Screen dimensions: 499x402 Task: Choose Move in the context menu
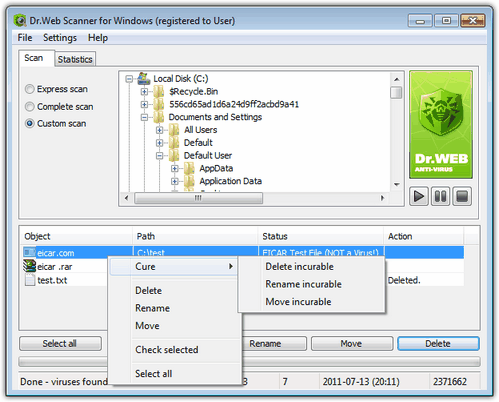point(147,326)
